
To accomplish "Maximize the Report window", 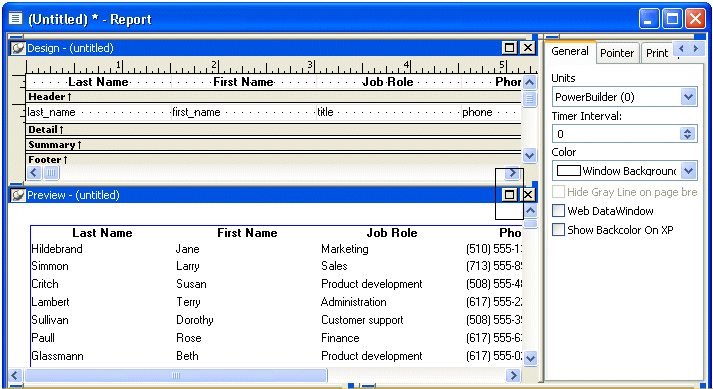I will (x=672, y=19).
